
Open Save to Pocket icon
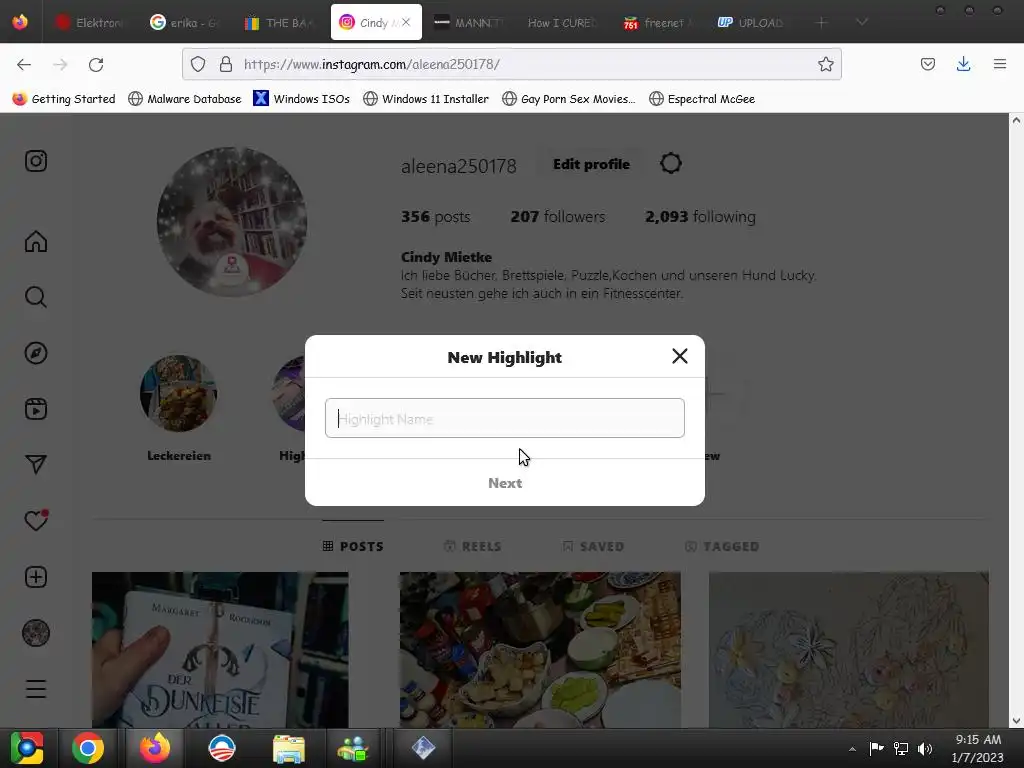[x=927, y=64]
